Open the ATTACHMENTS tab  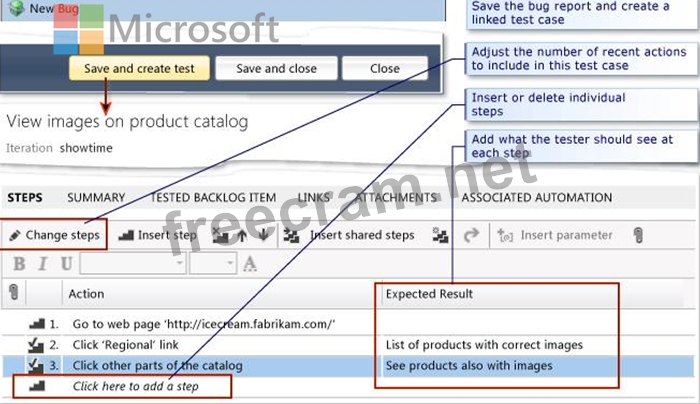(396, 197)
